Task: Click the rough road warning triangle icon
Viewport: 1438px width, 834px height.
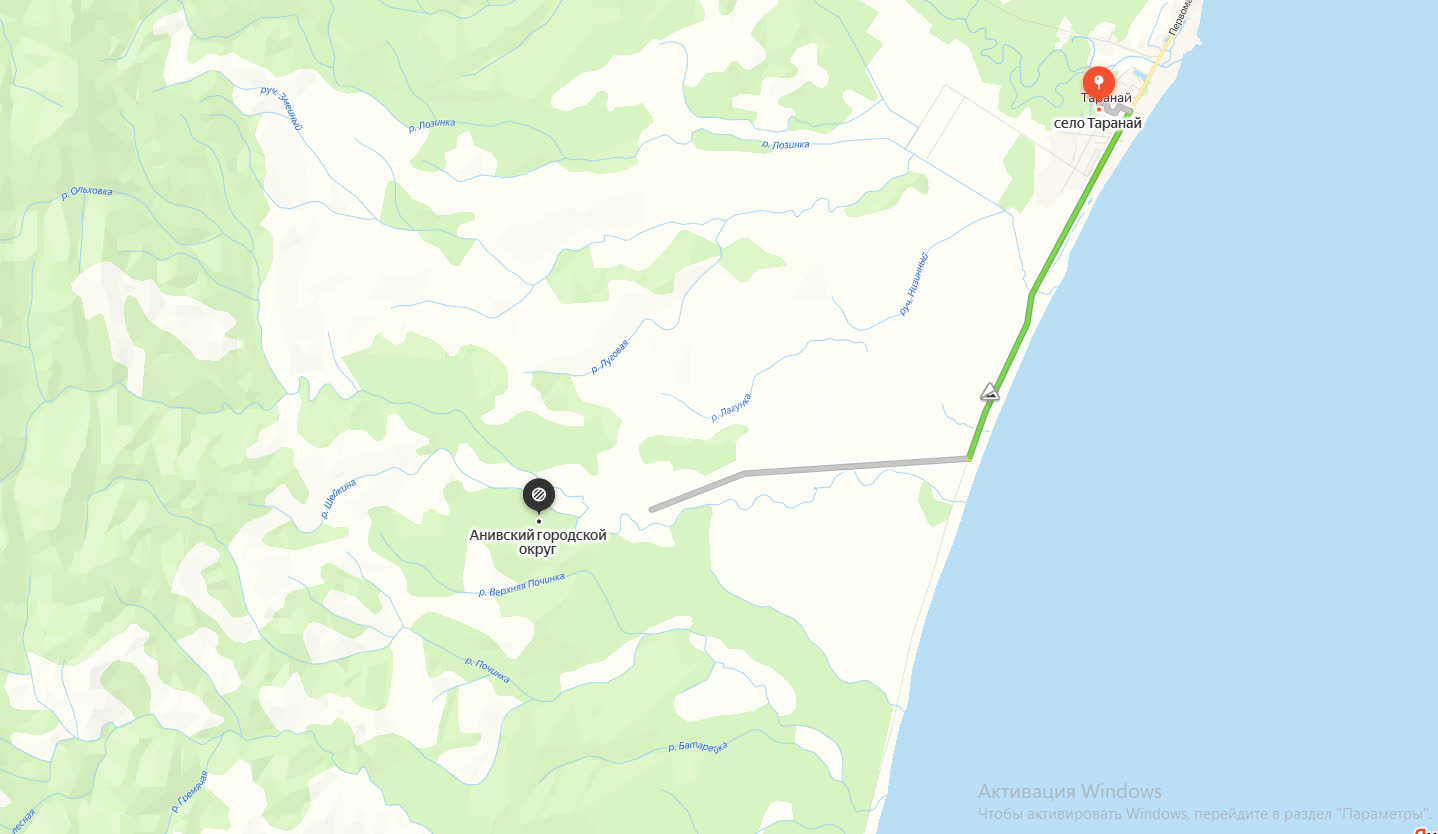Action: 989,391
